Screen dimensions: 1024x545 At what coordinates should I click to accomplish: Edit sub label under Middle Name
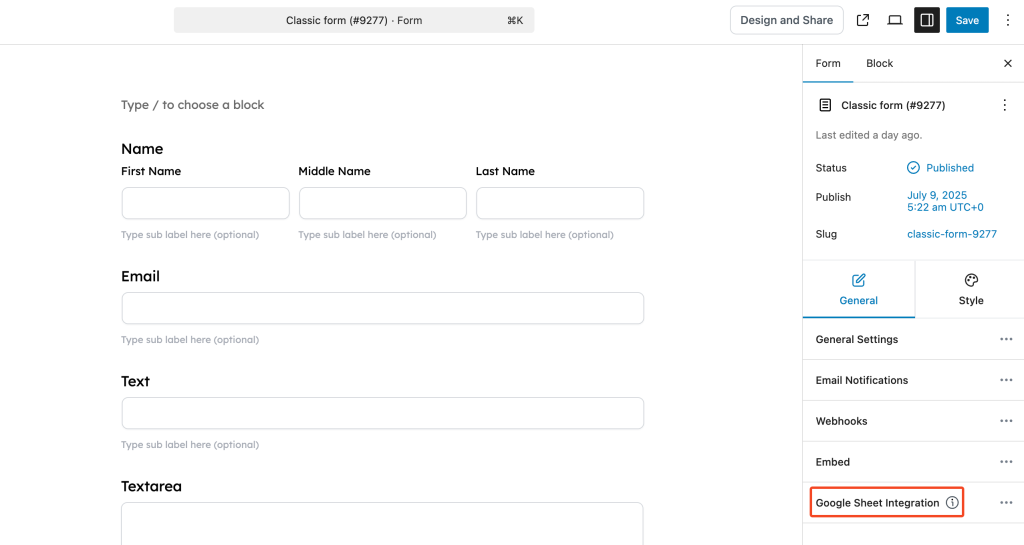[367, 235]
